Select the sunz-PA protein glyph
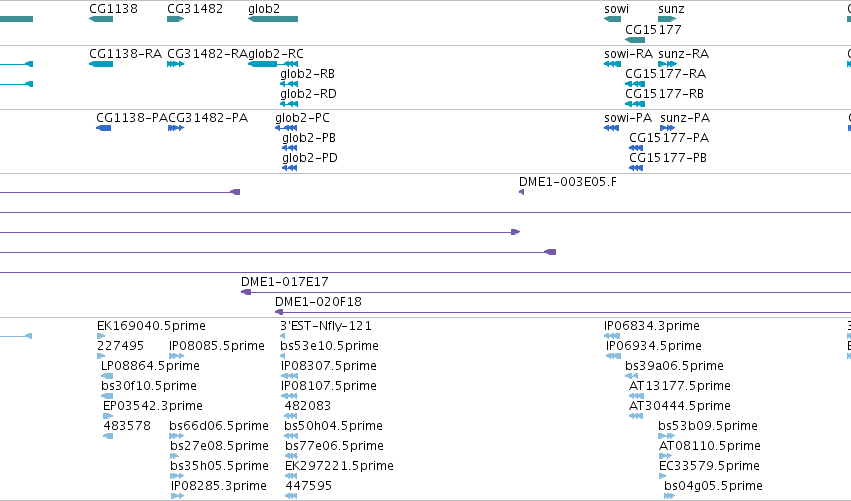The width and height of the screenshot is (851, 501). (x=668, y=128)
